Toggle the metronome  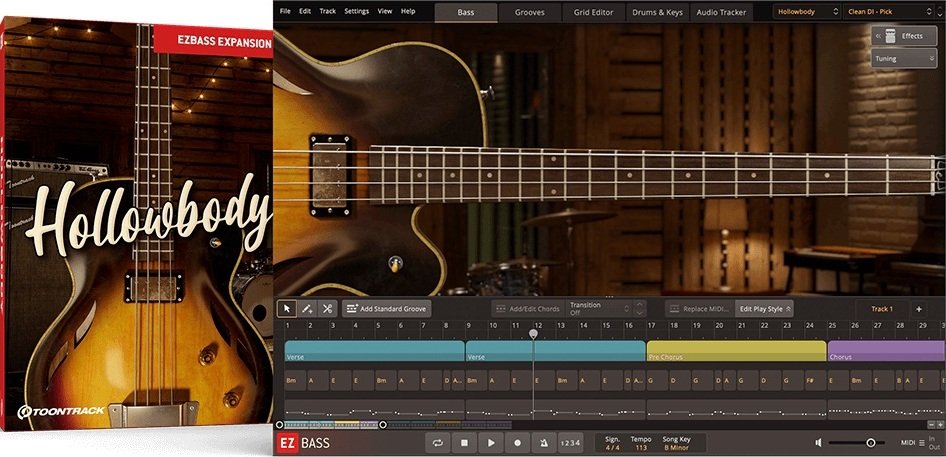[x=544, y=443]
